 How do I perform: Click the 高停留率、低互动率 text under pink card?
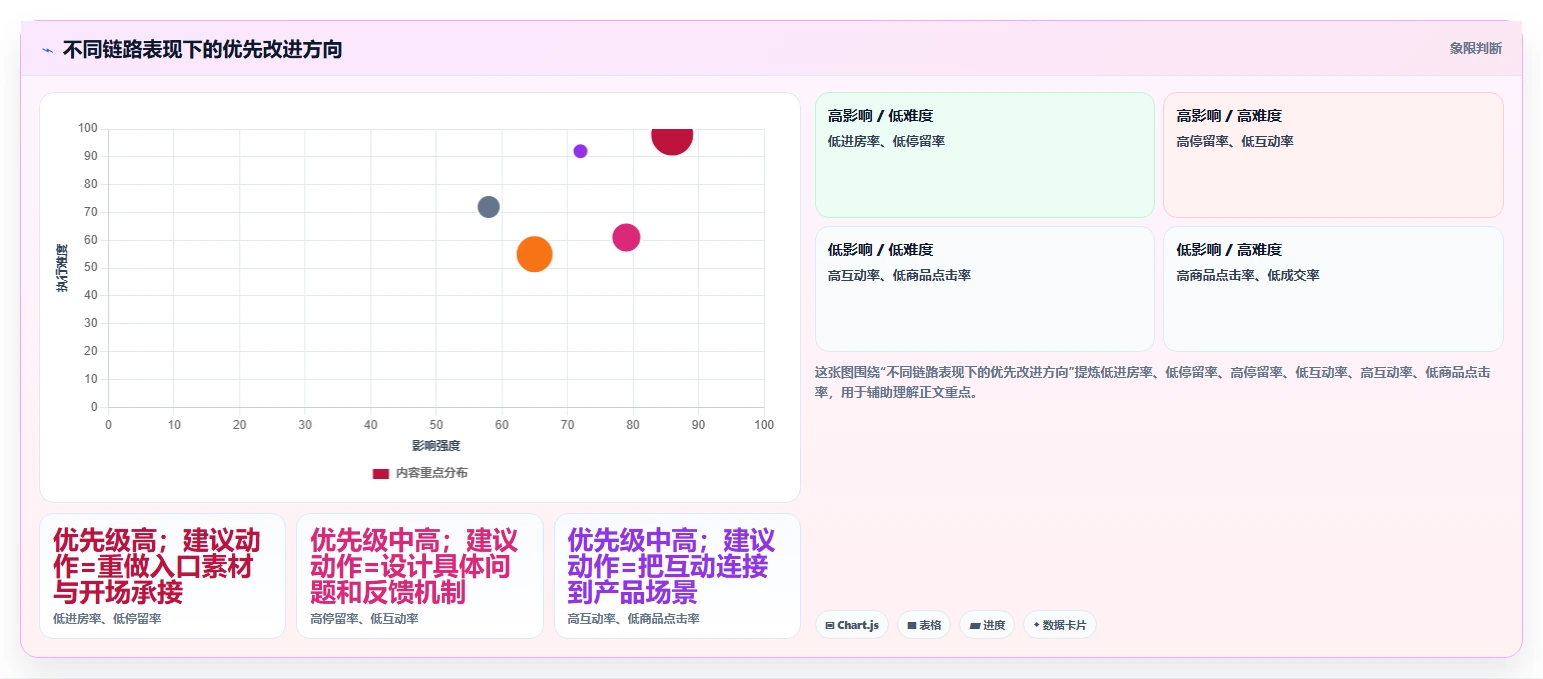click(364, 619)
